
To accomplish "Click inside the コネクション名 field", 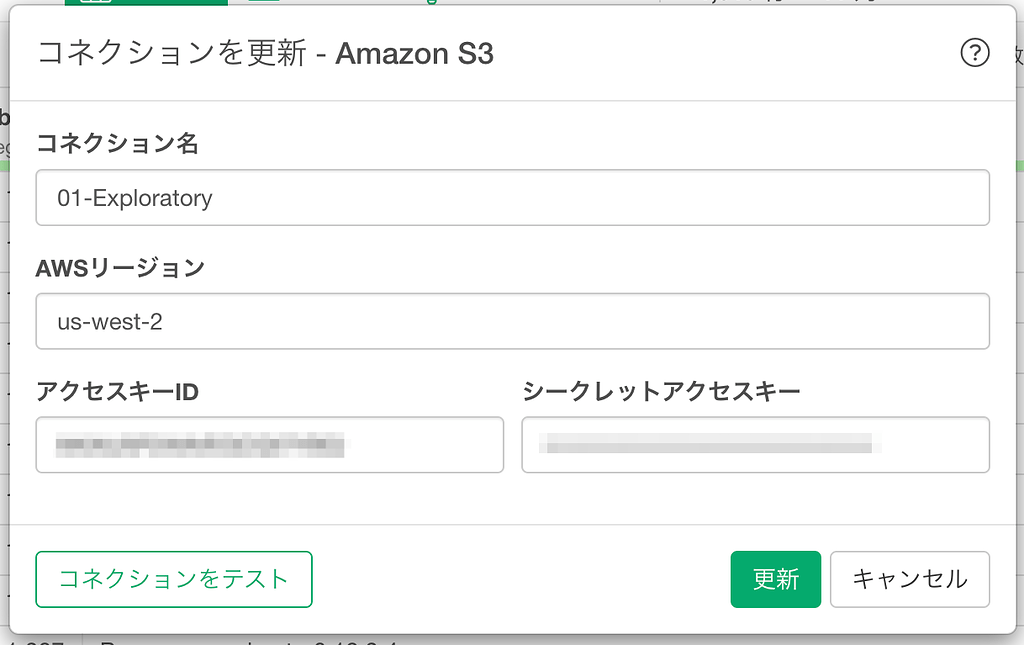I will pos(512,197).
